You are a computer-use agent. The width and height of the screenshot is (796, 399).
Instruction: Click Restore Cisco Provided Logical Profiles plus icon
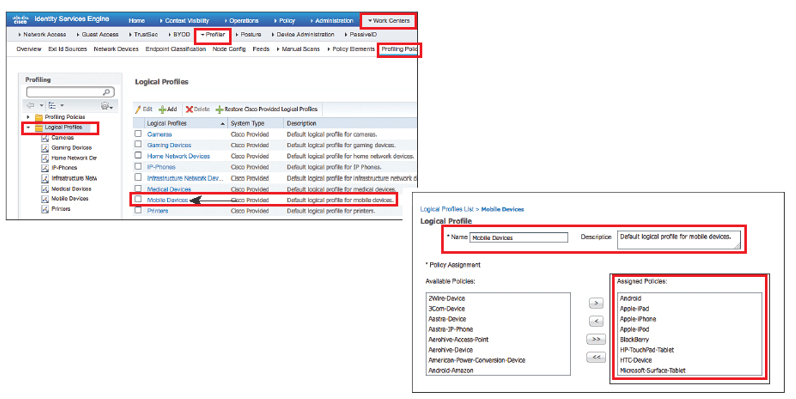point(219,109)
